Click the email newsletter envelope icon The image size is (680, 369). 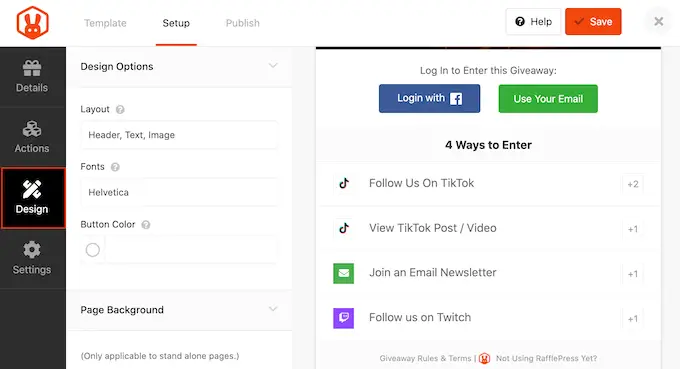click(x=343, y=273)
